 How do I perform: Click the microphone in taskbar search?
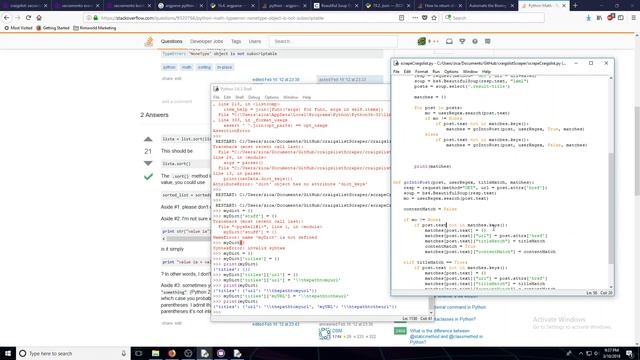click(124, 353)
